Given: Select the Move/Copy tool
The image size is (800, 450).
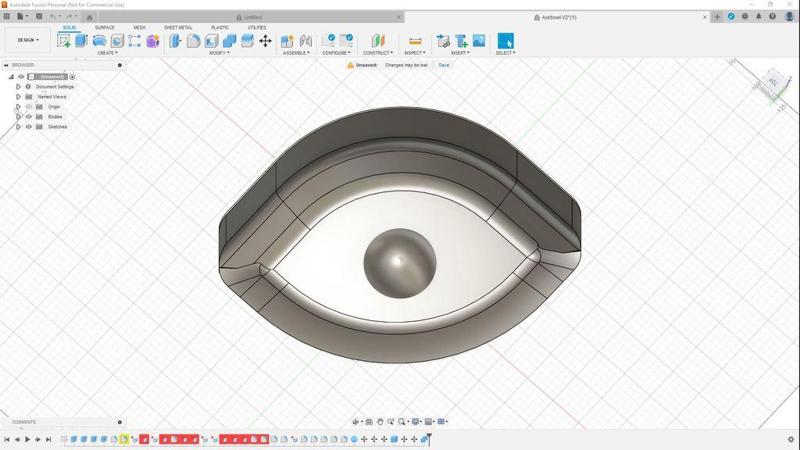Looking at the screenshot, I should (265, 41).
